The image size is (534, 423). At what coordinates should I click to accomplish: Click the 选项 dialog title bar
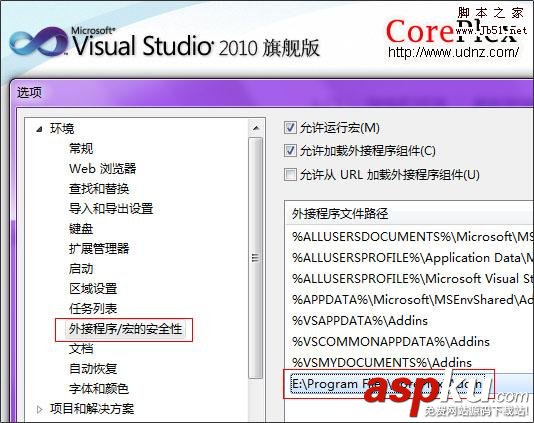pyautogui.click(x=272, y=93)
